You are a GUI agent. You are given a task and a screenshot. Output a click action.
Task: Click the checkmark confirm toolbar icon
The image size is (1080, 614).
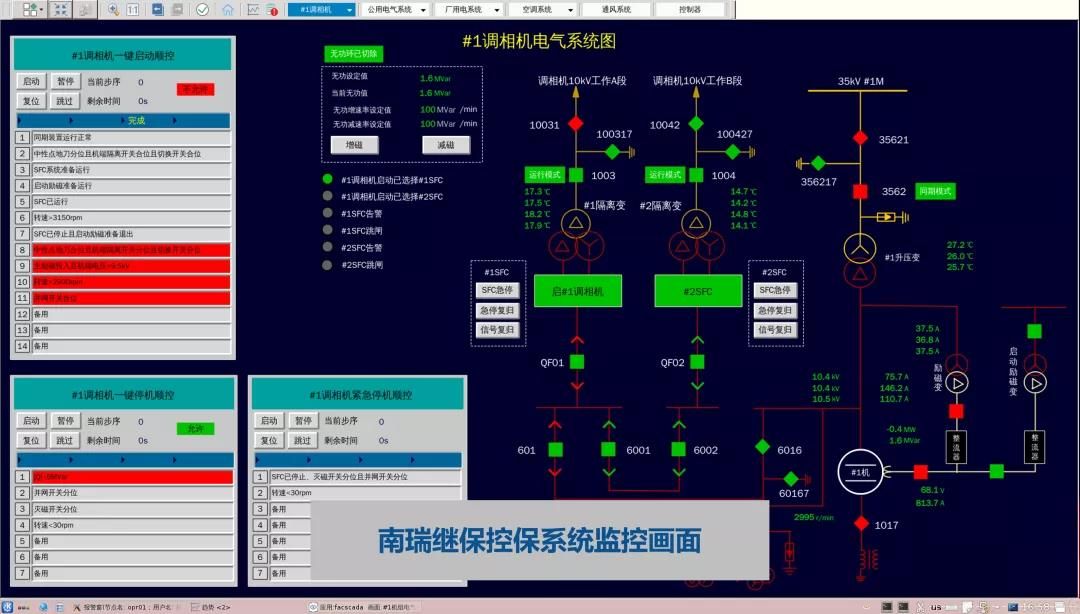point(202,9)
